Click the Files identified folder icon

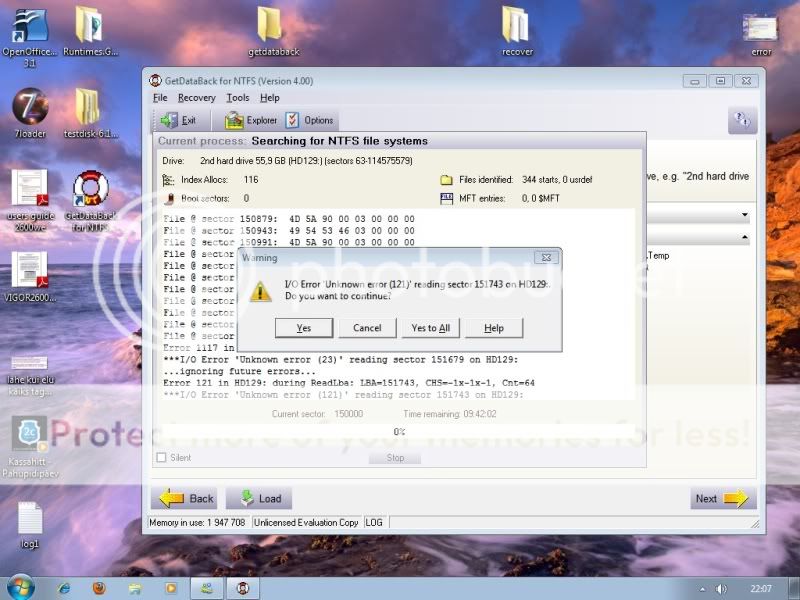[446, 180]
